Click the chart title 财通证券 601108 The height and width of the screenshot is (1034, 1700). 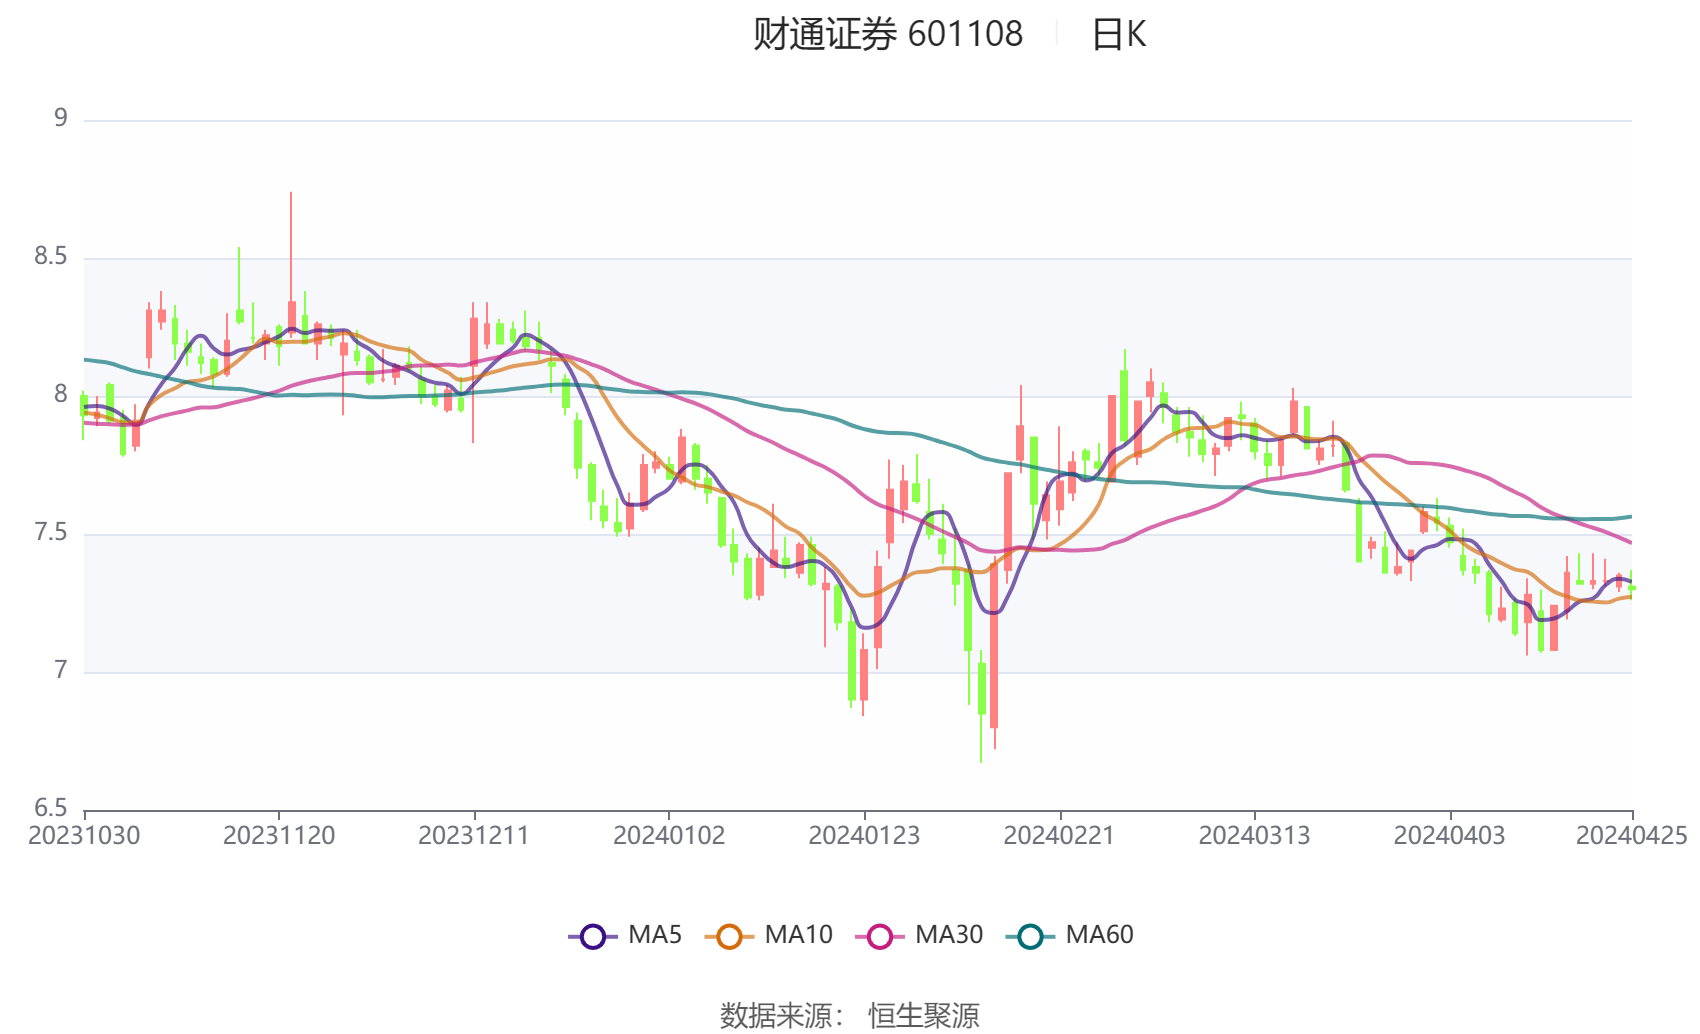(887, 35)
